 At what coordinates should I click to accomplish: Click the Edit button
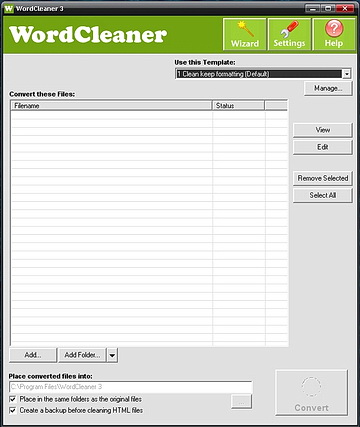(322, 147)
